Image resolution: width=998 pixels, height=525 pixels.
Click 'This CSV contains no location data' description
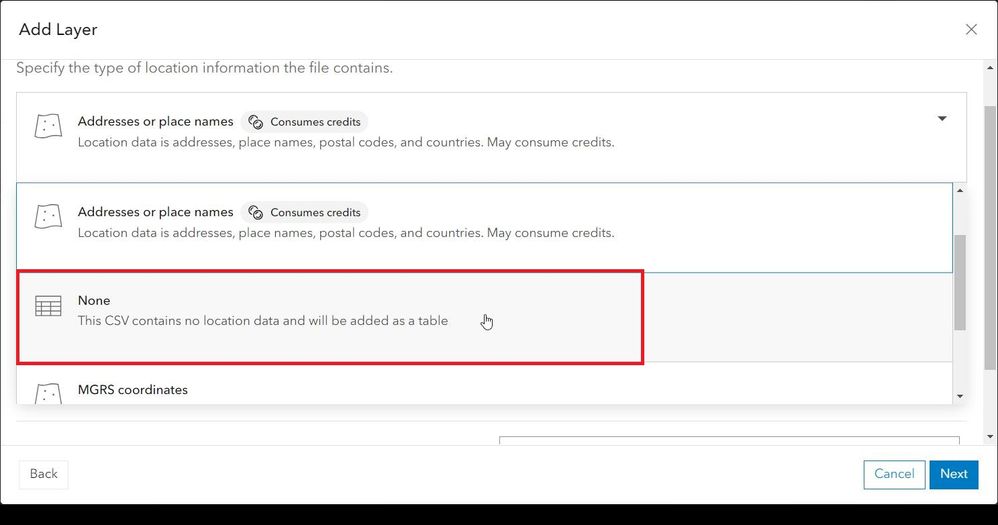coord(263,321)
